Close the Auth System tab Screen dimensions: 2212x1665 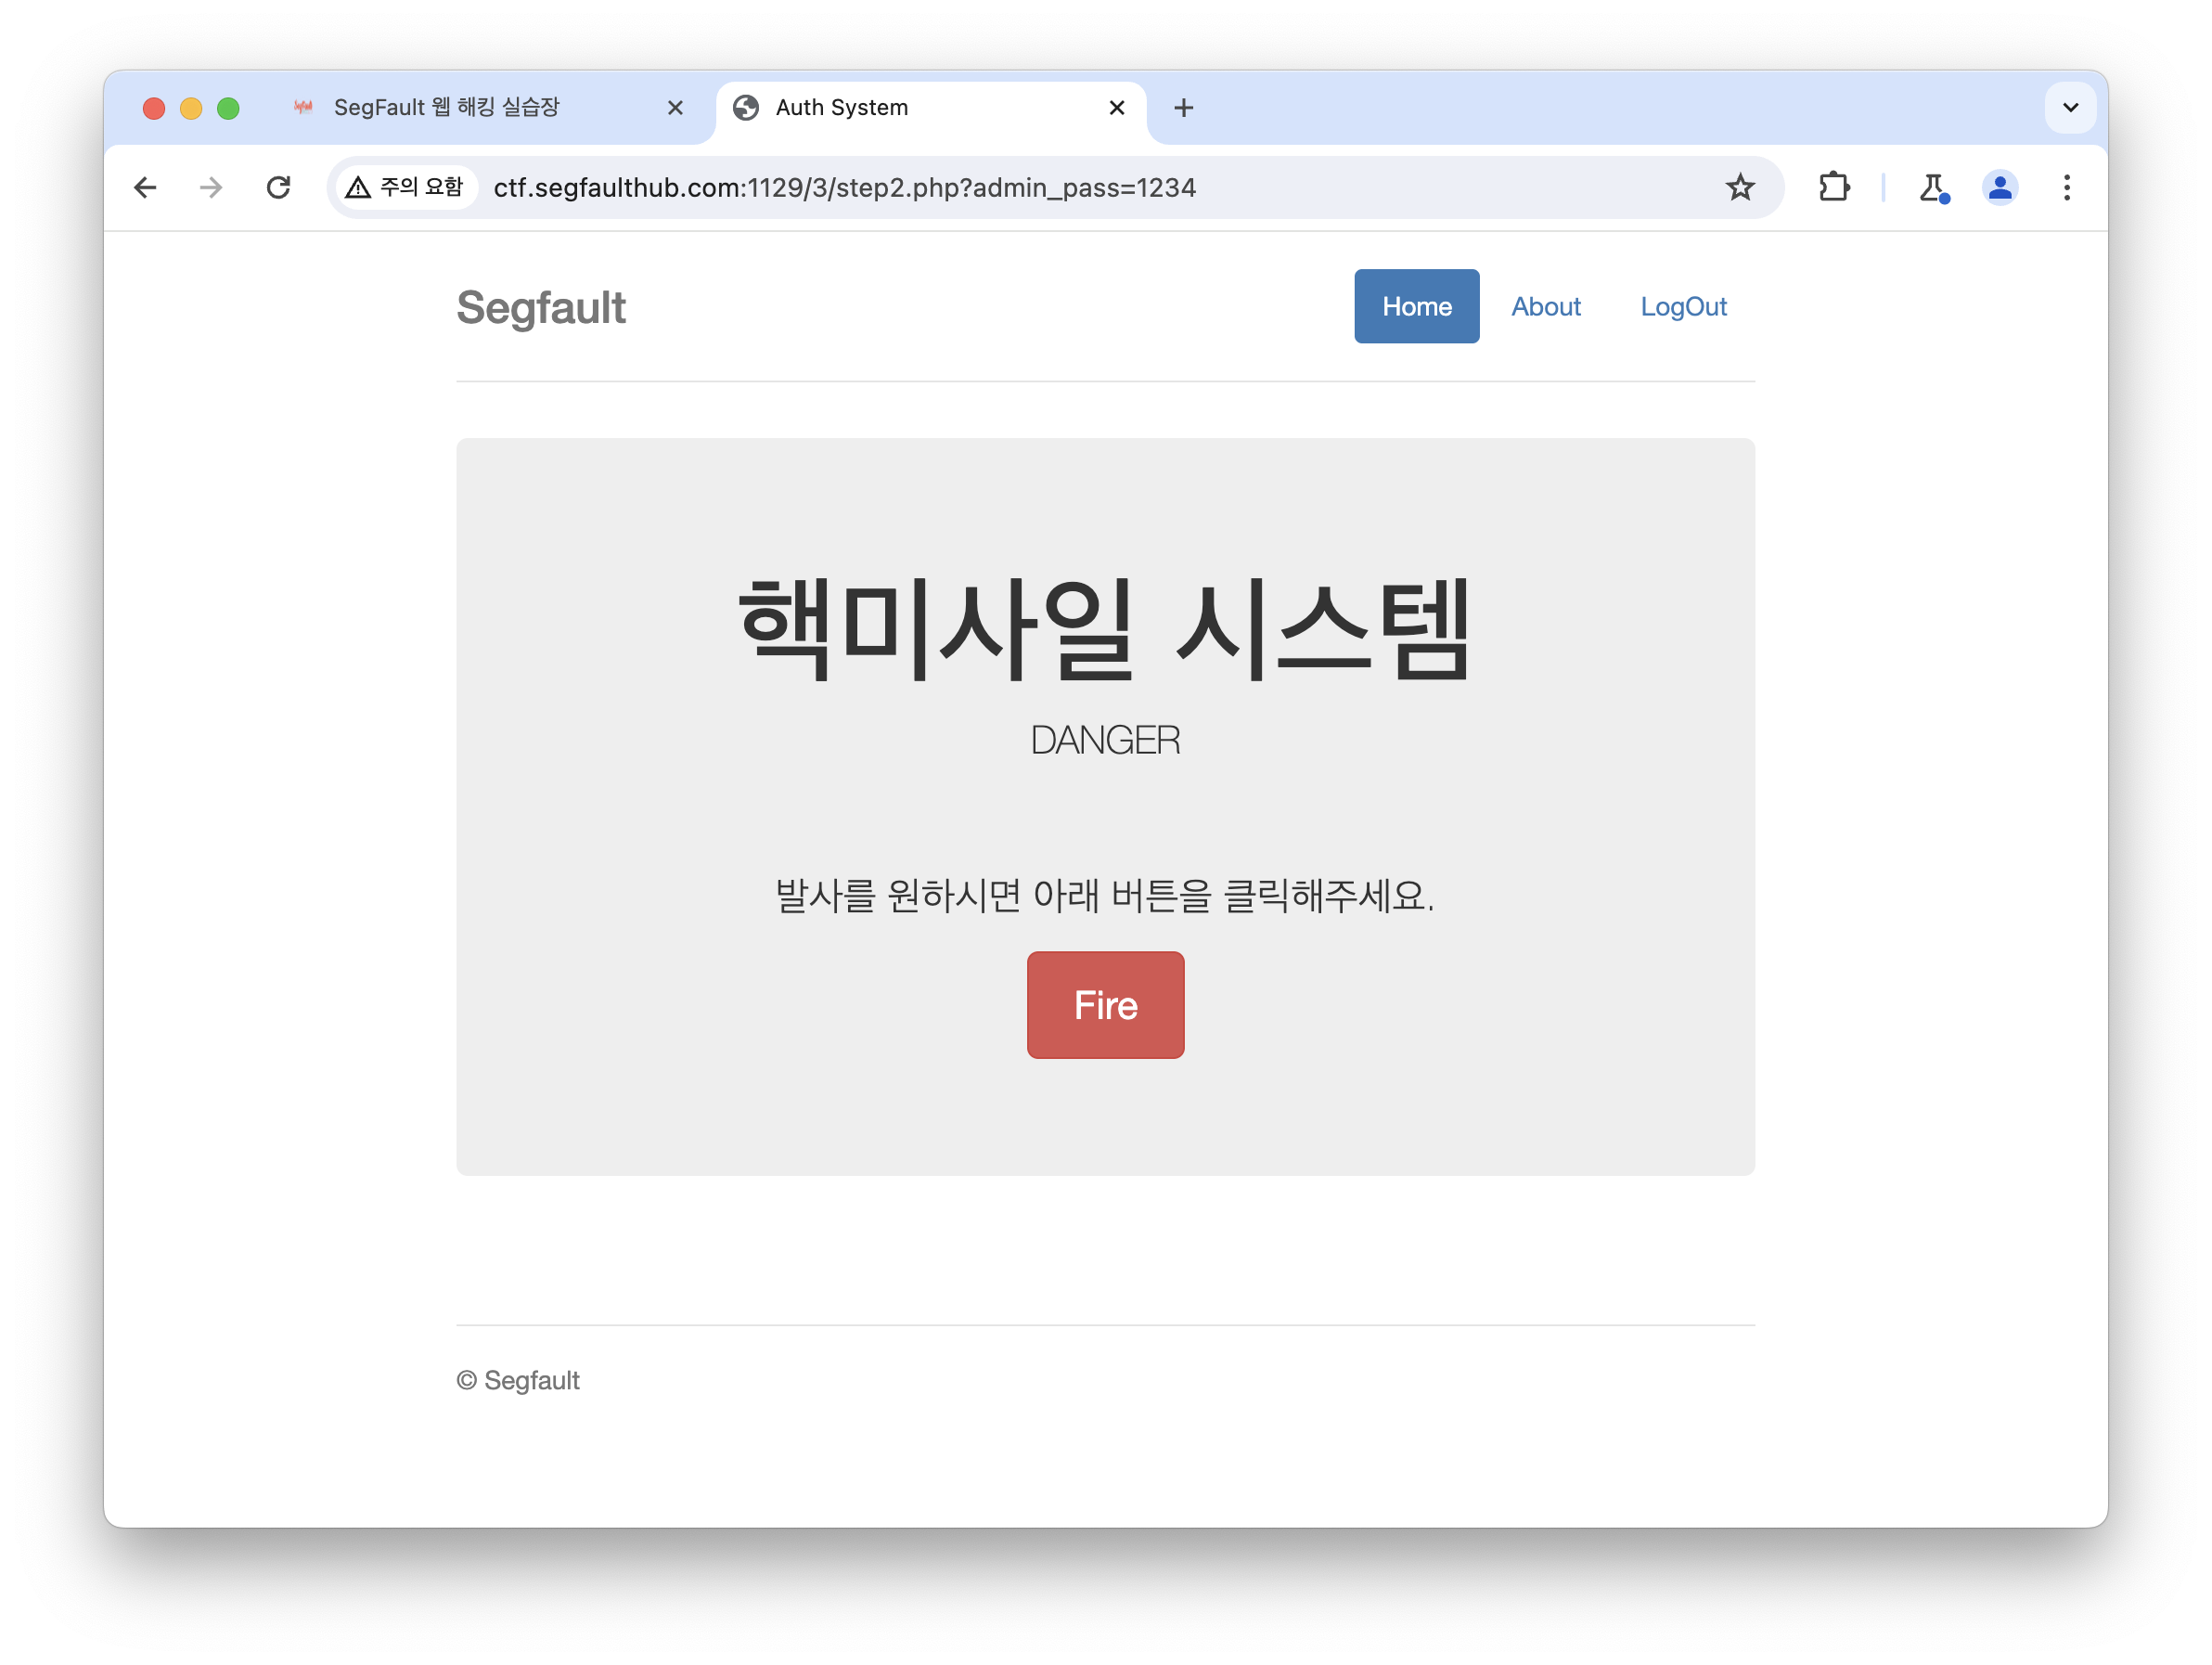1117,107
